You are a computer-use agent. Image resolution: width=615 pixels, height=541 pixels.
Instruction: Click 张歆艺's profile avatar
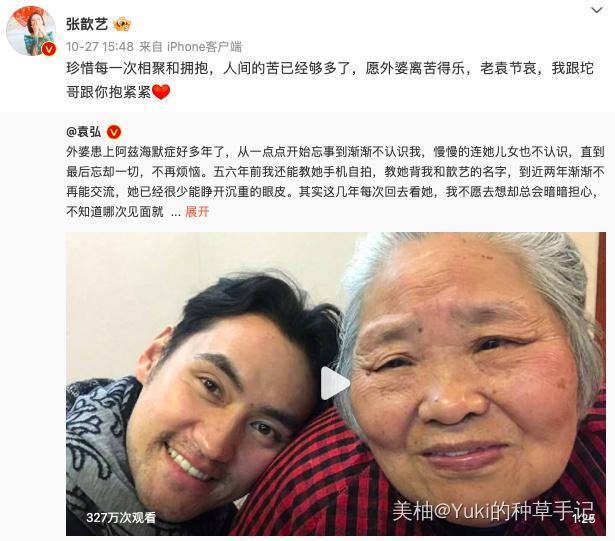[x=31, y=31]
